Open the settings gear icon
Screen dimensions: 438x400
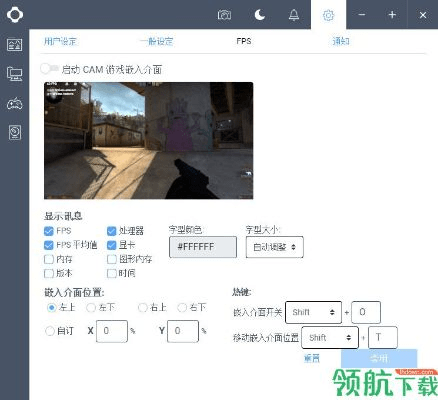[328, 15]
